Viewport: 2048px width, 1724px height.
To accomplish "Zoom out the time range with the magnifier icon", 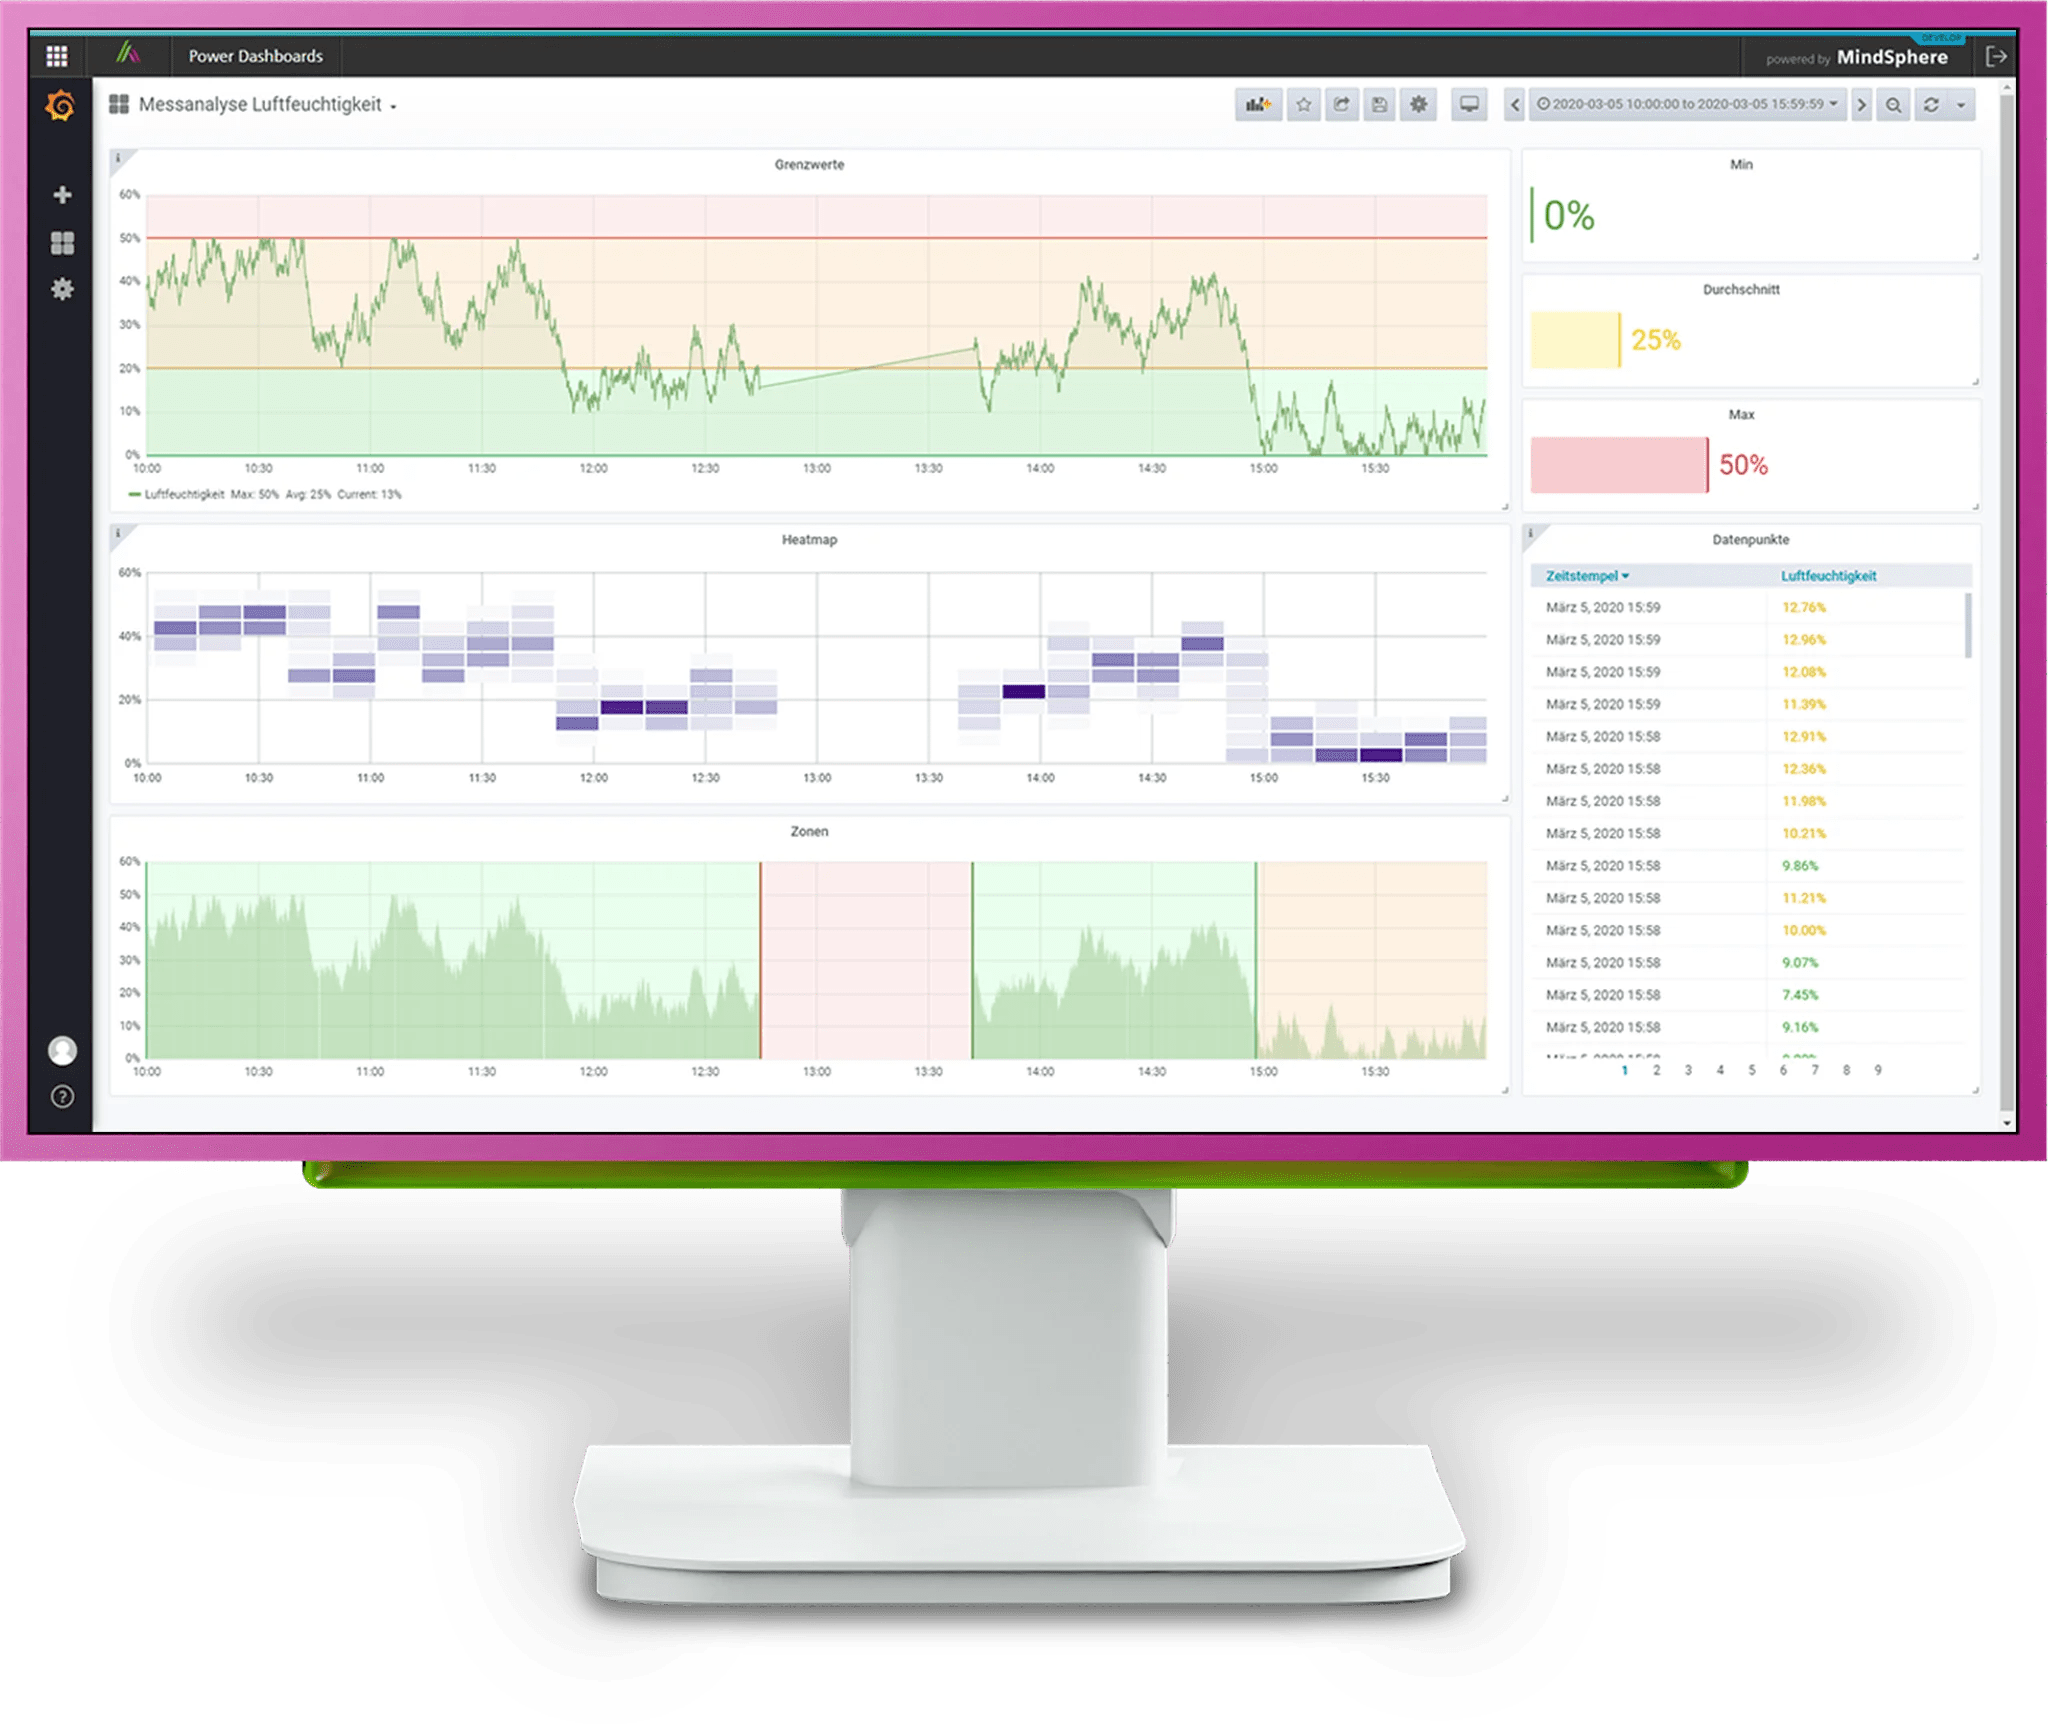I will click(x=1894, y=105).
